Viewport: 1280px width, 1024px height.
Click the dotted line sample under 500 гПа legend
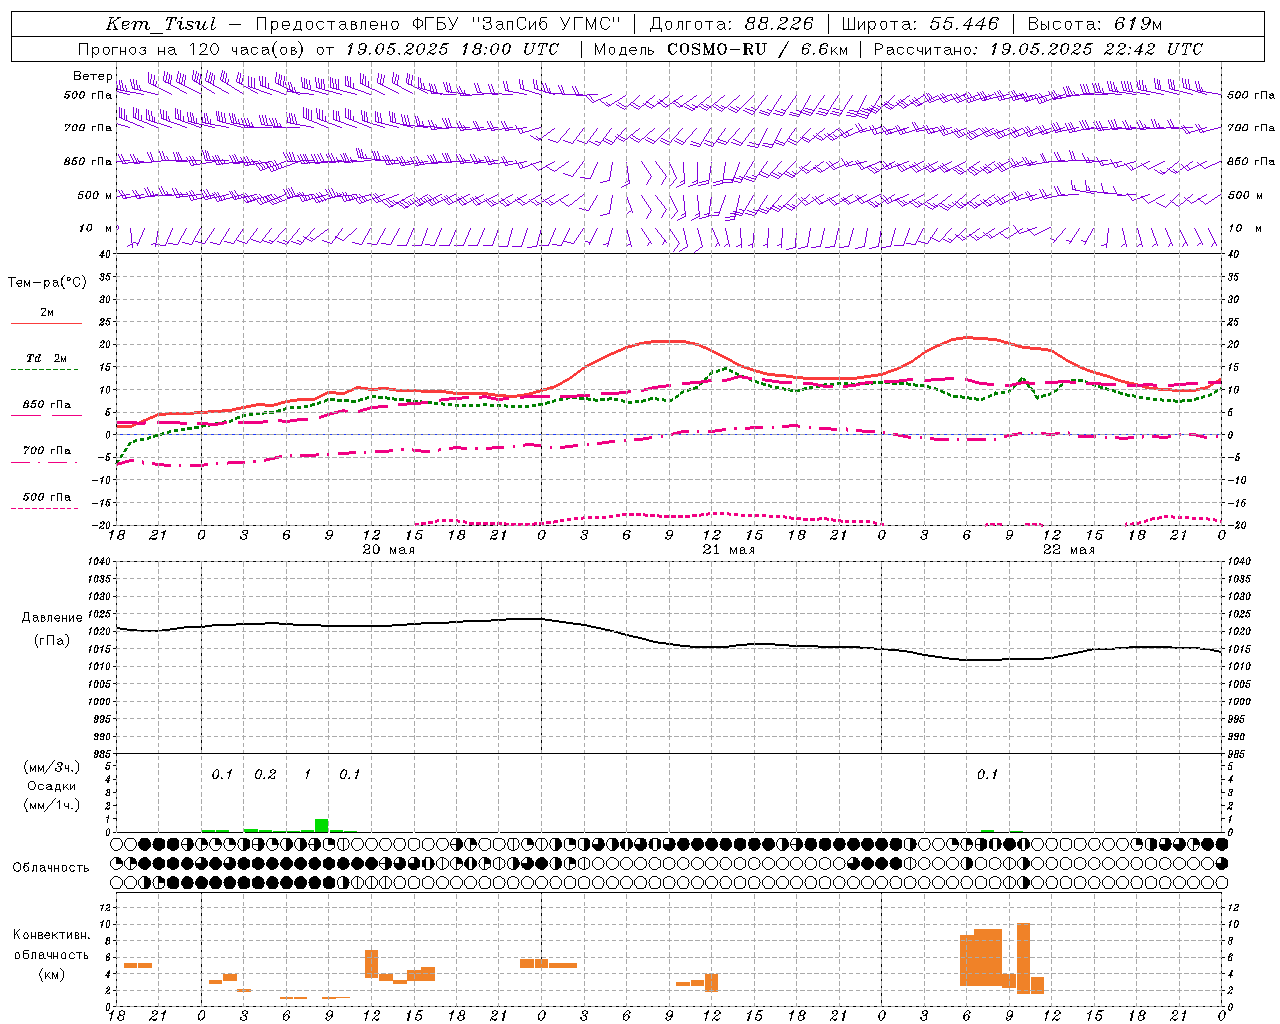pyautogui.click(x=45, y=509)
